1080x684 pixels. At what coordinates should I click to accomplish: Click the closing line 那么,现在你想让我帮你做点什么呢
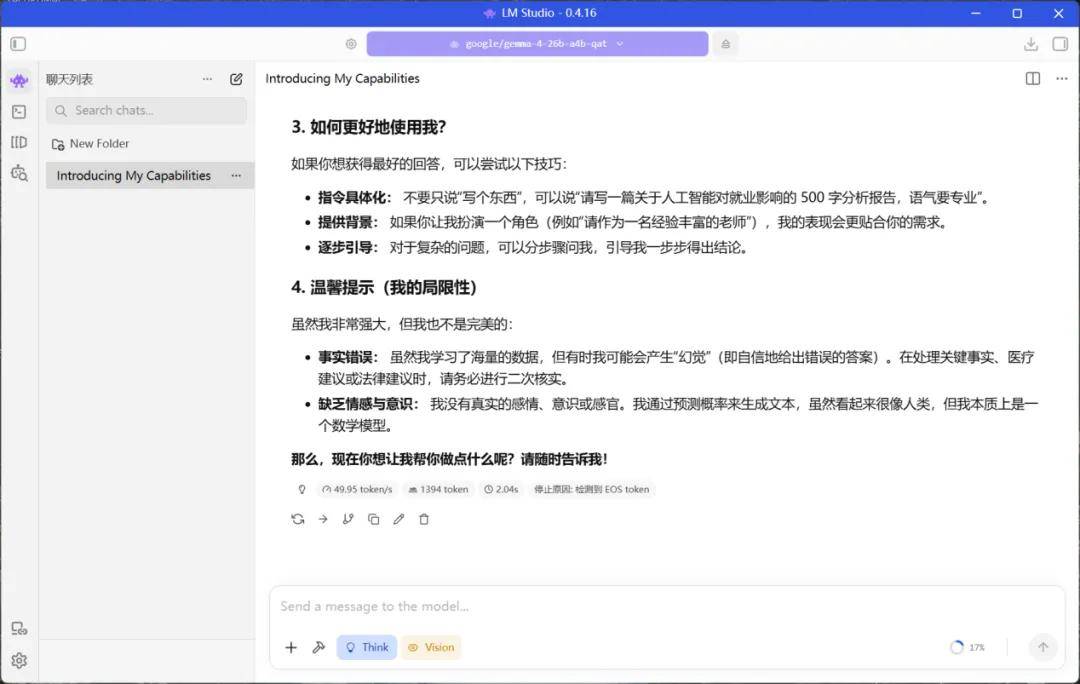449,459
